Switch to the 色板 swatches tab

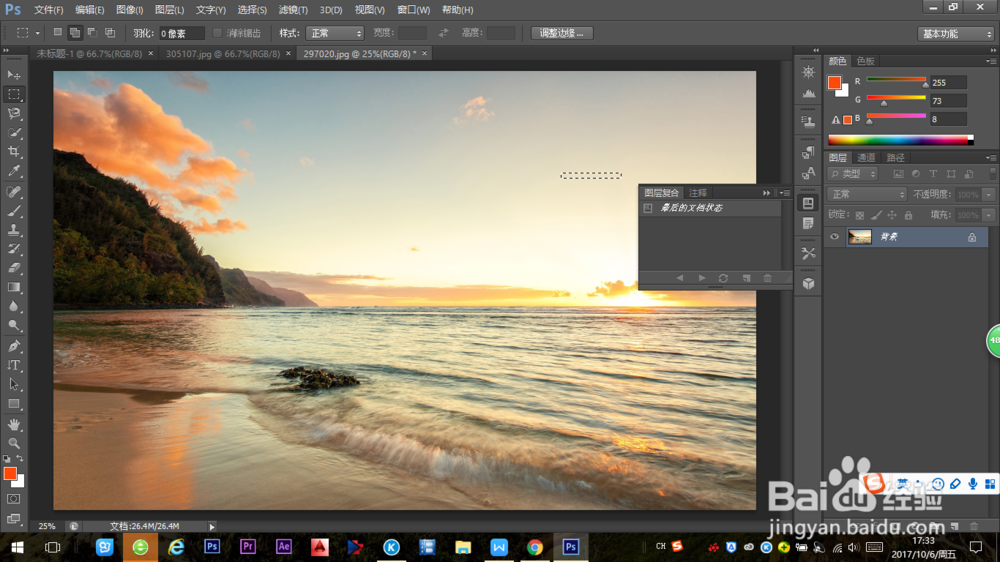click(x=865, y=61)
